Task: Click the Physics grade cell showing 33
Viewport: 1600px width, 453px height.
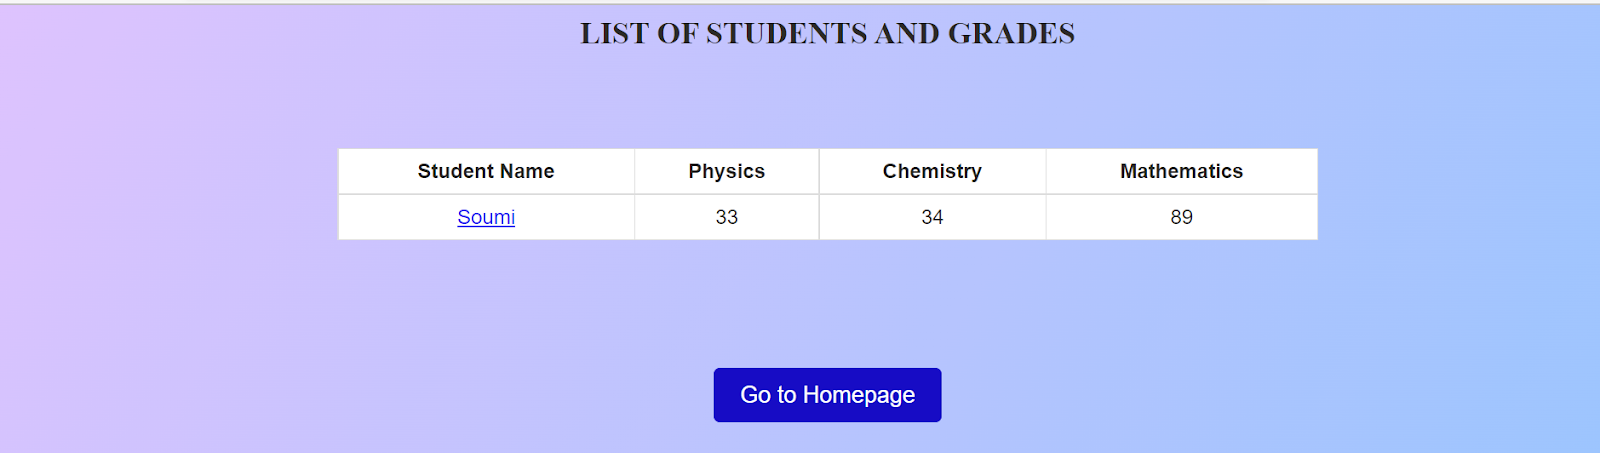Action: tap(727, 217)
